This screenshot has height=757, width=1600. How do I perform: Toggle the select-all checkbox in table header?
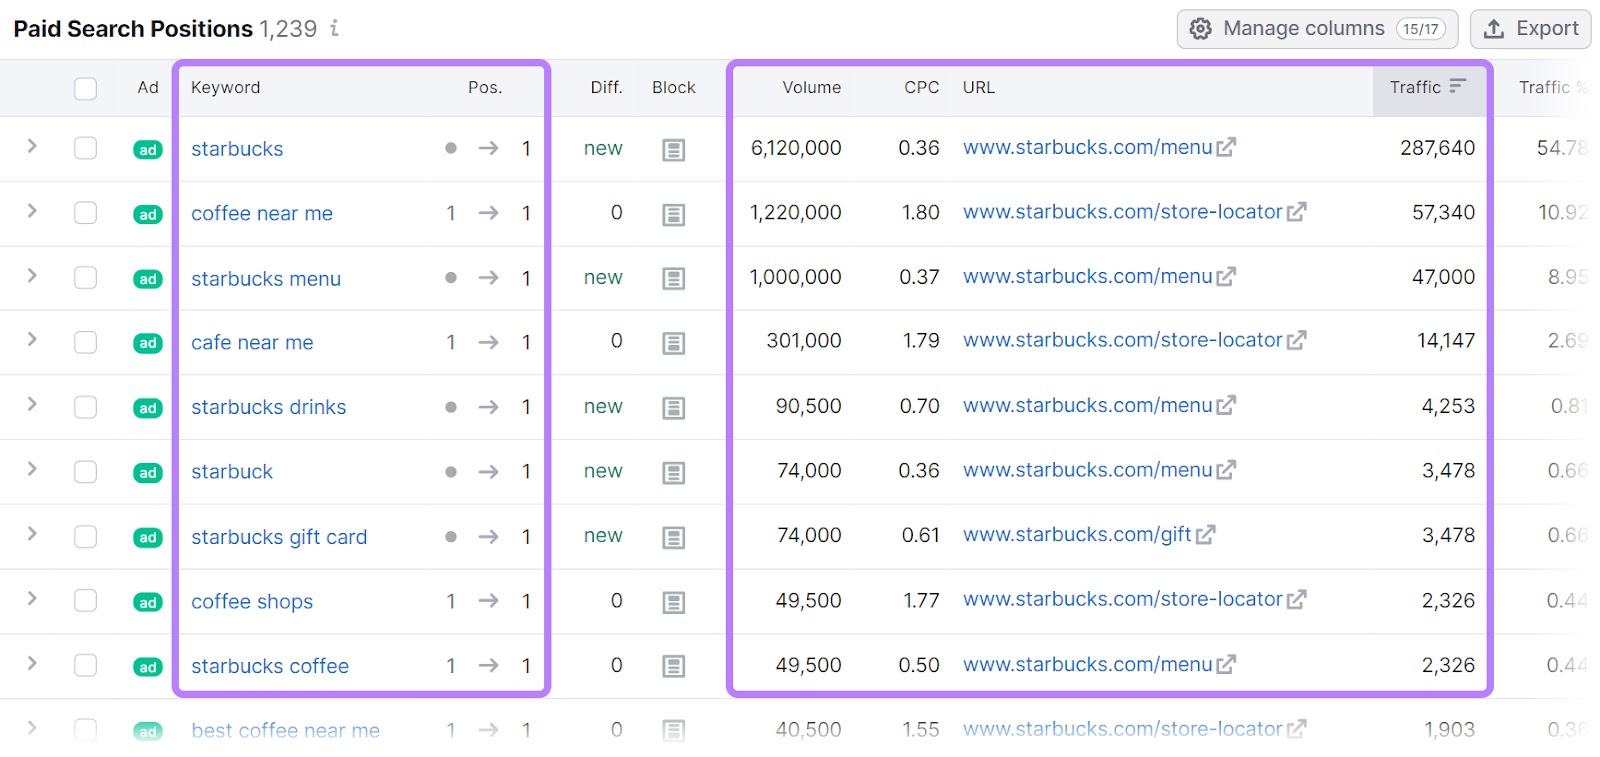click(86, 88)
